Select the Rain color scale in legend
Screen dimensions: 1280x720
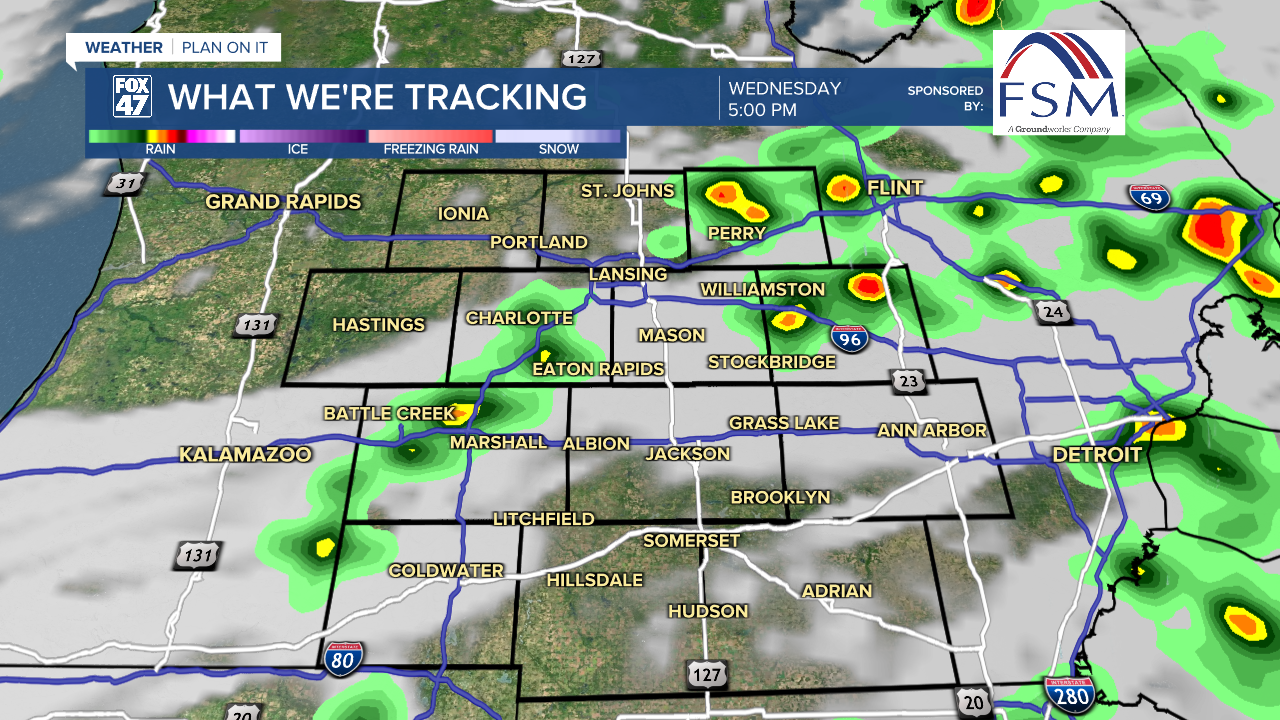[161, 137]
